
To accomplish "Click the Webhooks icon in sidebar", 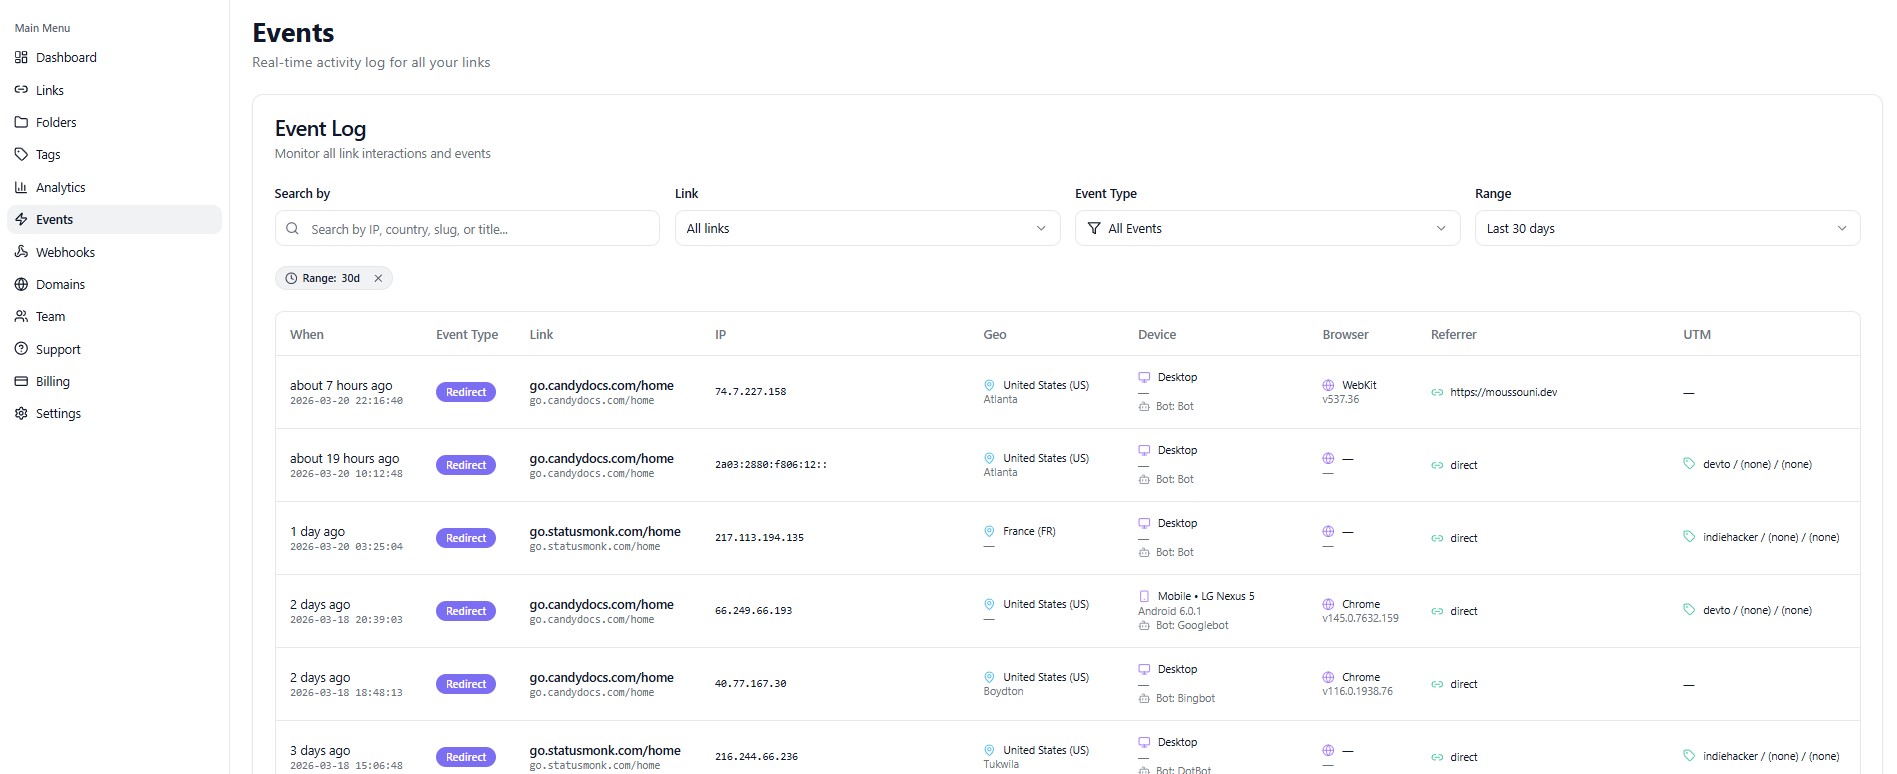I will [21, 252].
